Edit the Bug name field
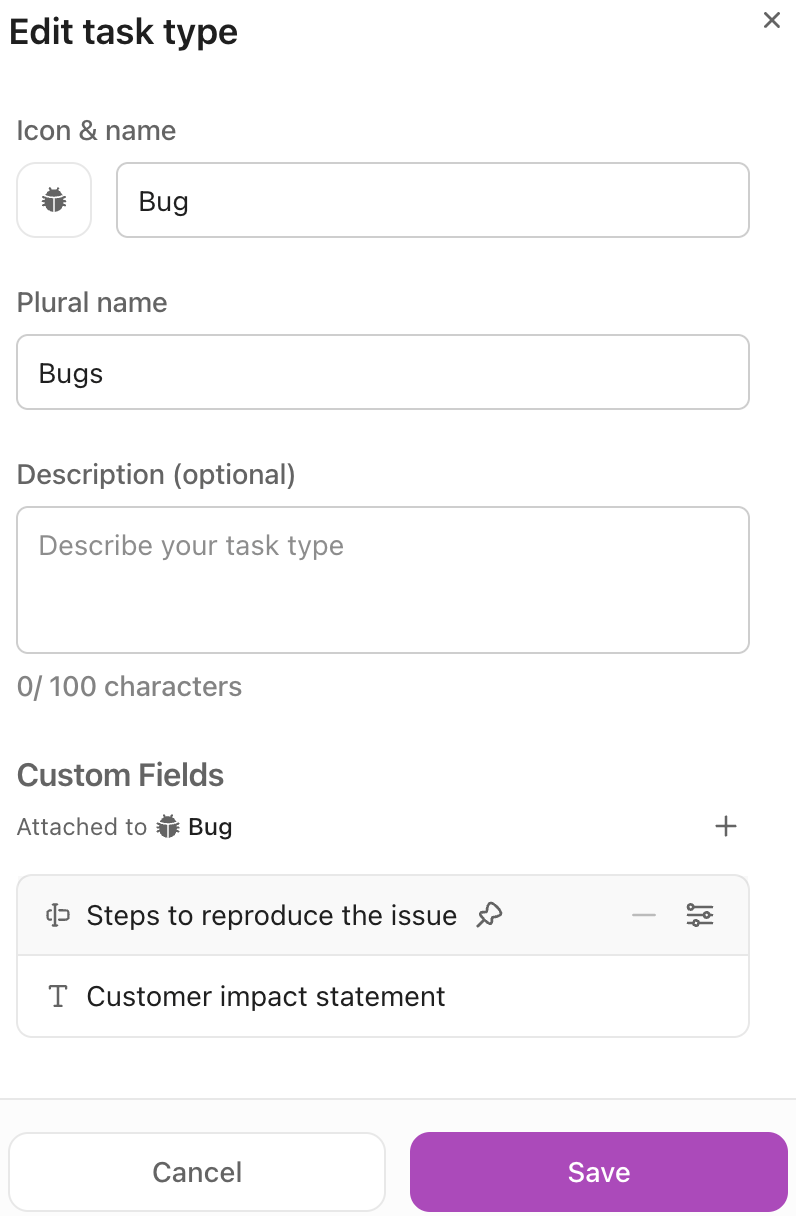 (433, 200)
